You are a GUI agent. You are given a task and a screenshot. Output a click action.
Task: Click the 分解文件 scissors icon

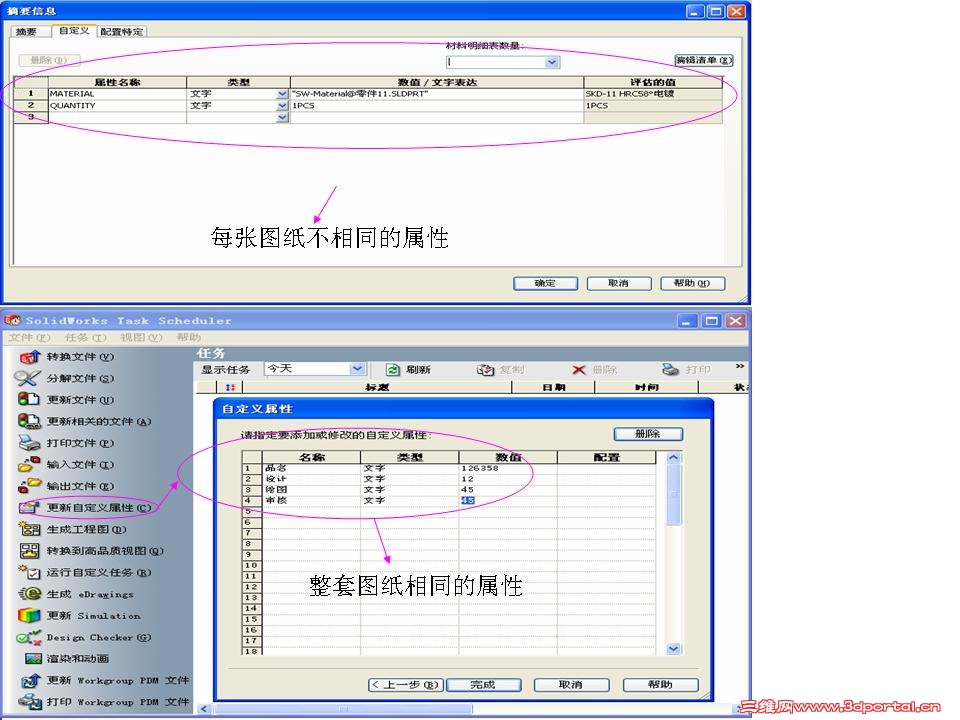tap(28, 378)
